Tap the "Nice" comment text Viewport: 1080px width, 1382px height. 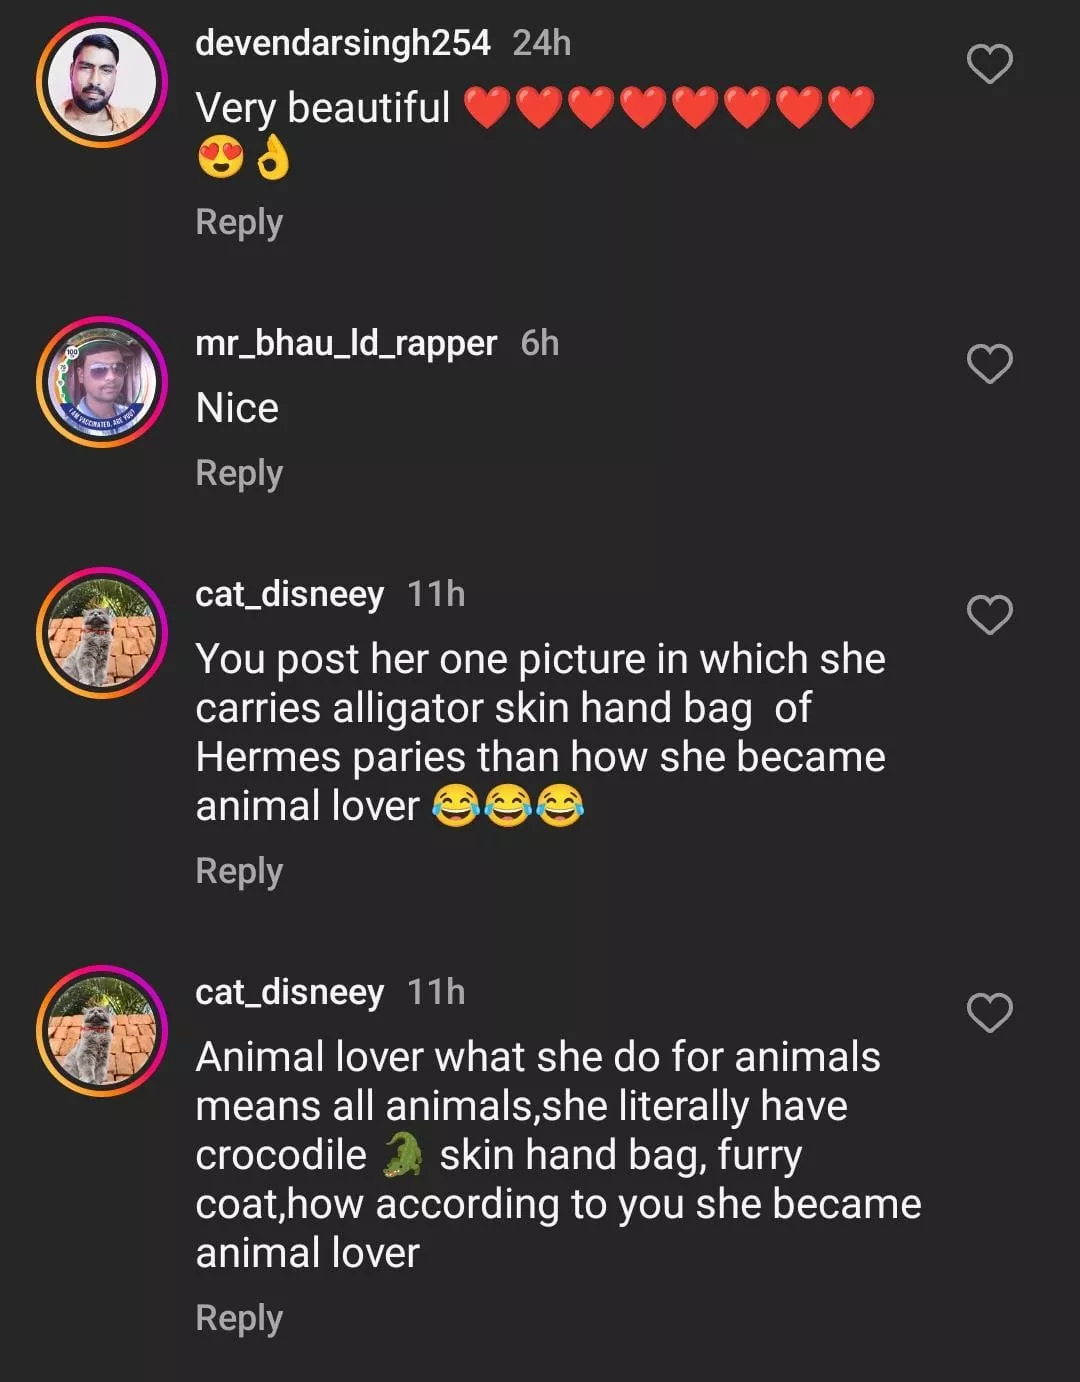tap(237, 408)
